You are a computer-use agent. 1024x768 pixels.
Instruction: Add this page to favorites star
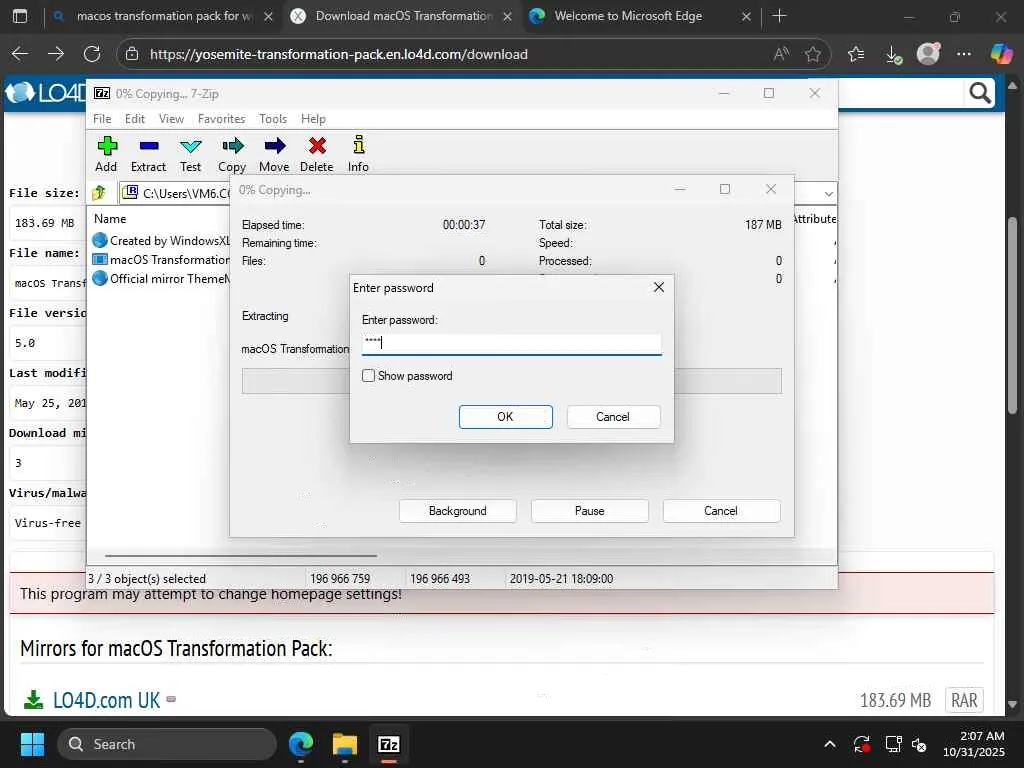click(812, 54)
